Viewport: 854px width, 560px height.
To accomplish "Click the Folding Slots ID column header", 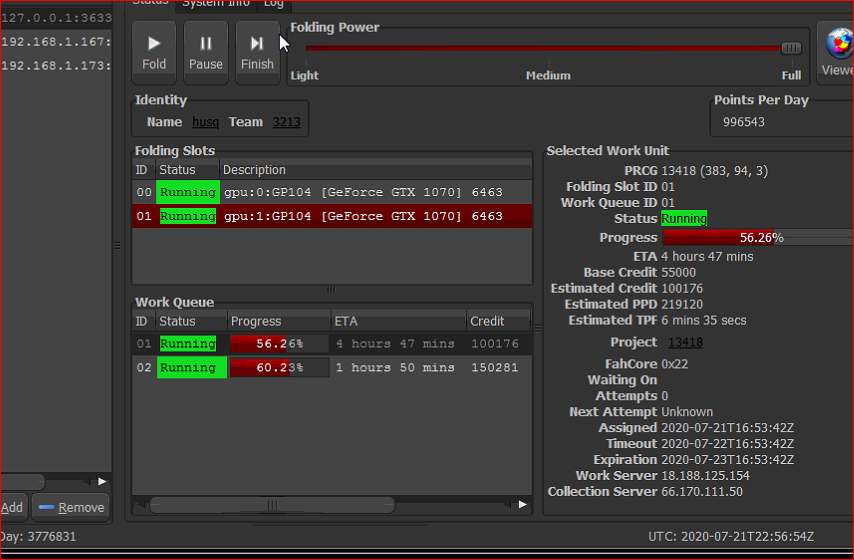I will coord(144,170).
